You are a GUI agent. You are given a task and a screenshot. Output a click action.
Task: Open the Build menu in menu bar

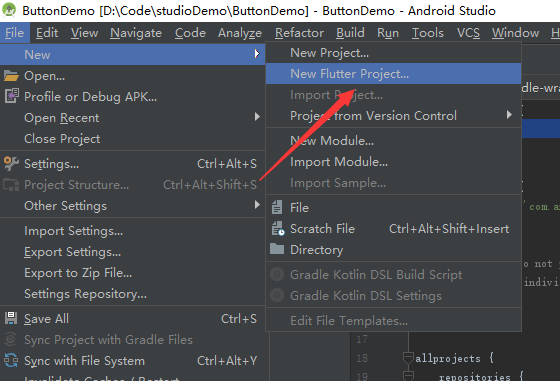pos(350,33)
